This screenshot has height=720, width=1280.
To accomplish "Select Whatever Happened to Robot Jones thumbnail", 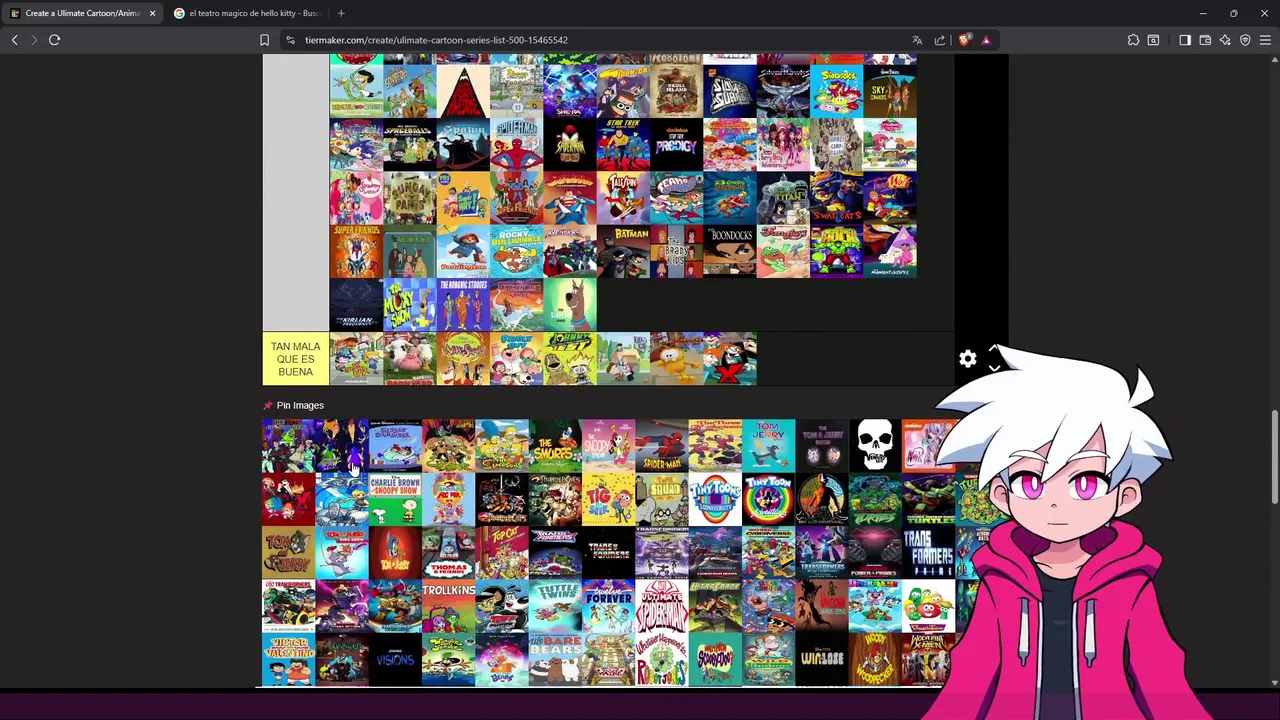I will coord(661,659).
